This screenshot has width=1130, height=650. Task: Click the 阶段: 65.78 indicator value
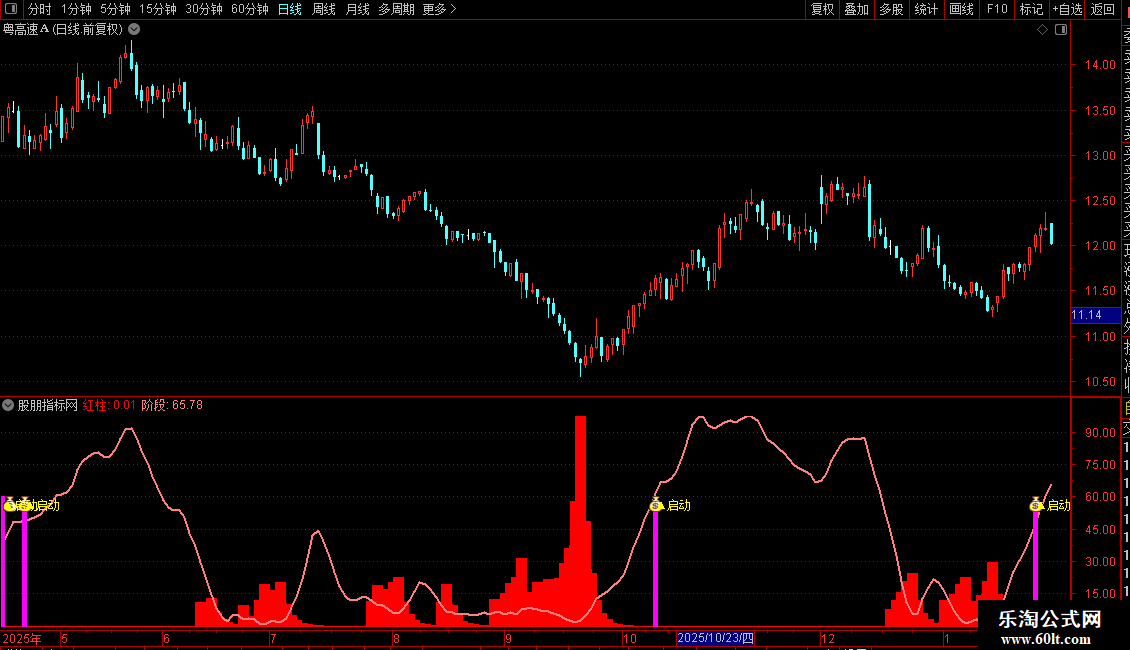pyautogui.click(x=172, y=405)
